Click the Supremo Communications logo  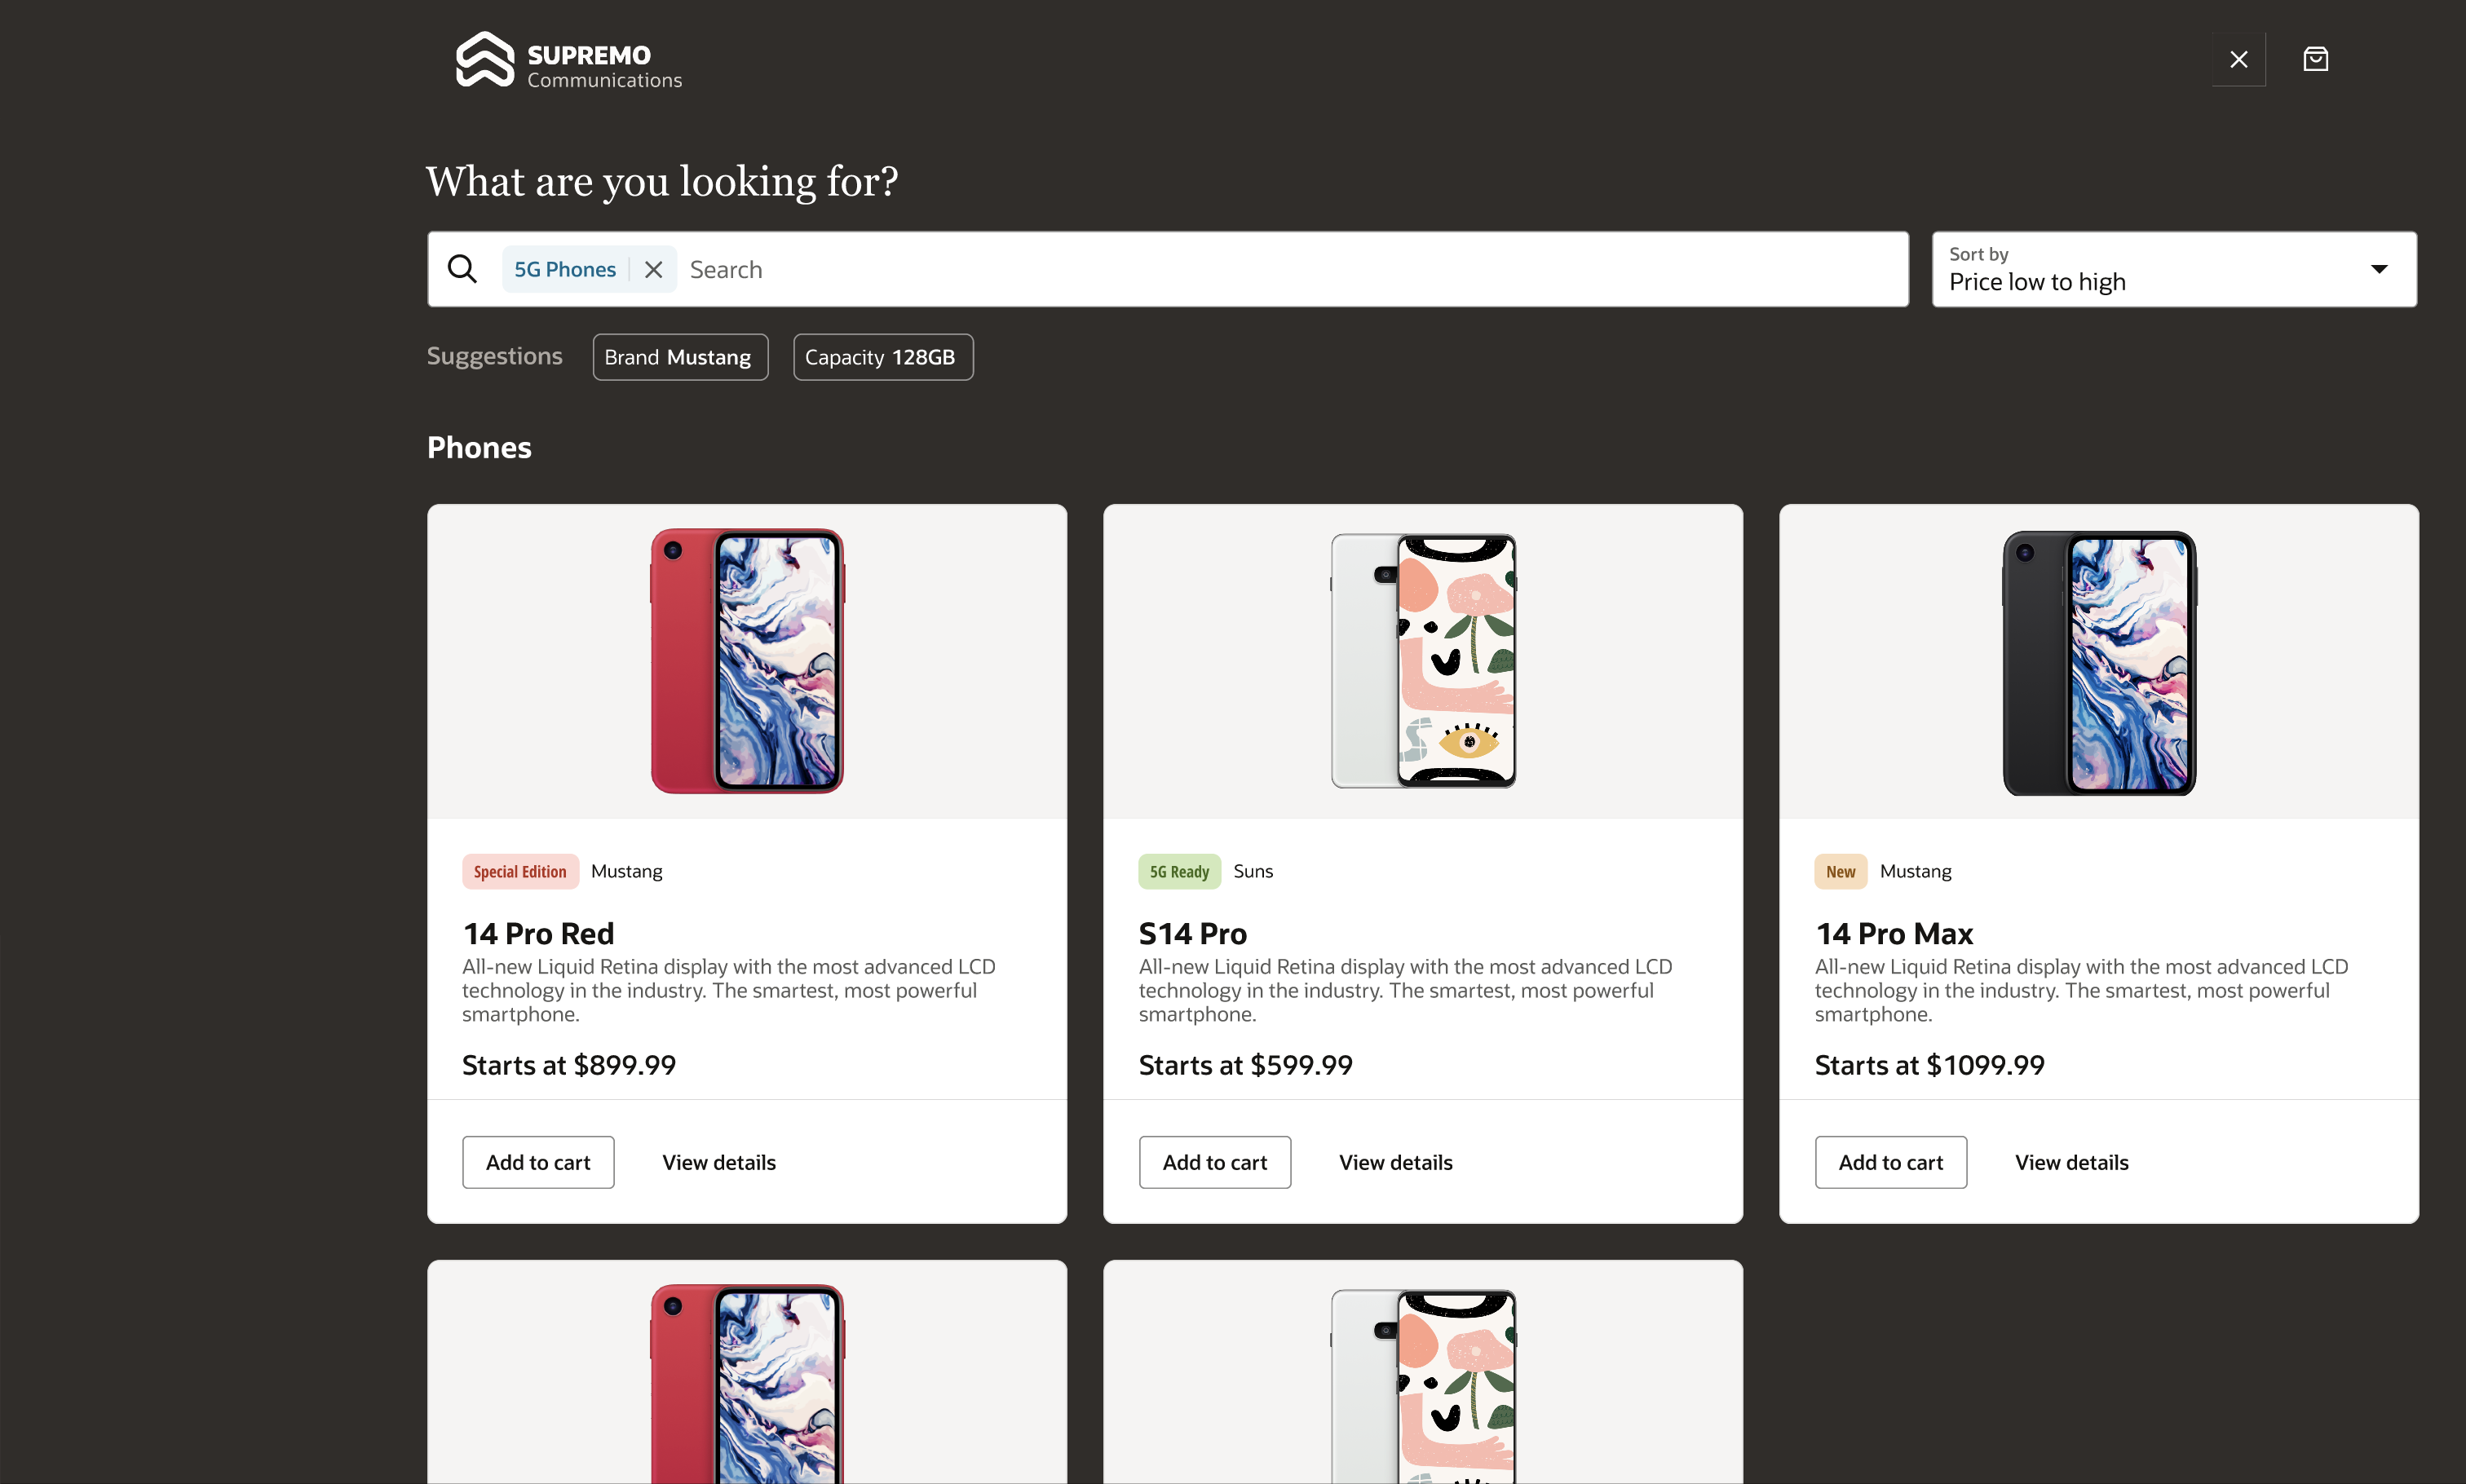(568, 61)
